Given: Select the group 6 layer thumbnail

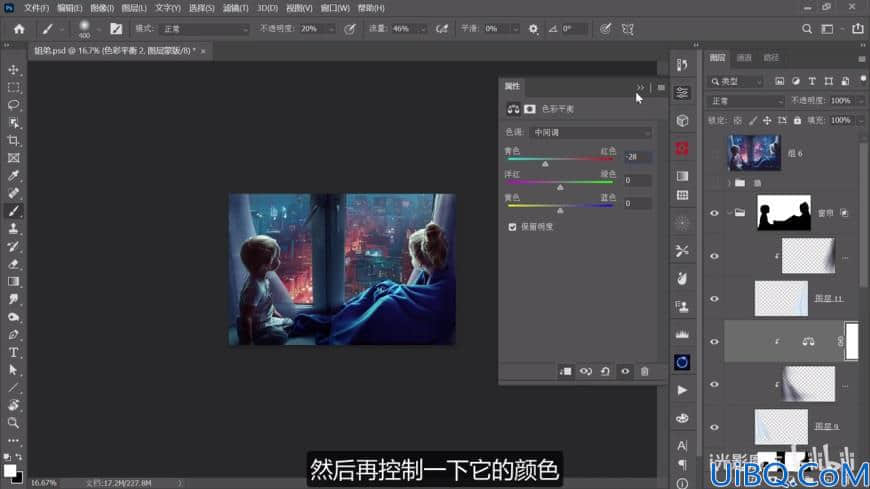Looking at the screenshot, I should (x=754, y=153).
